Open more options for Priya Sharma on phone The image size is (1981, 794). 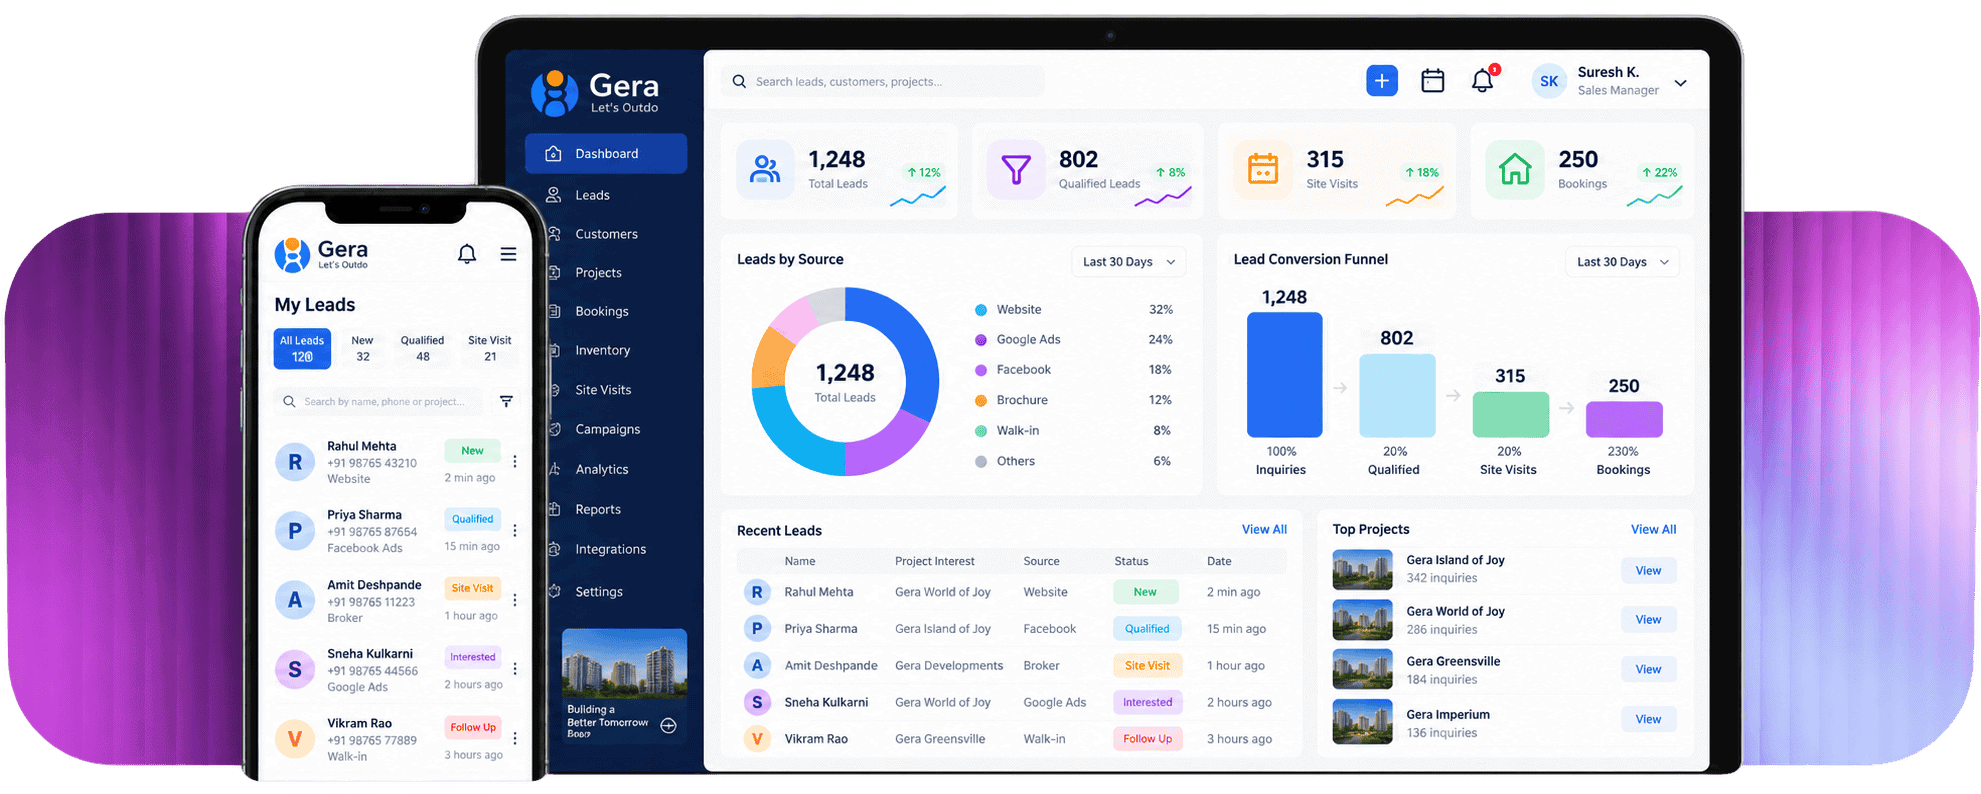point(515,531)
